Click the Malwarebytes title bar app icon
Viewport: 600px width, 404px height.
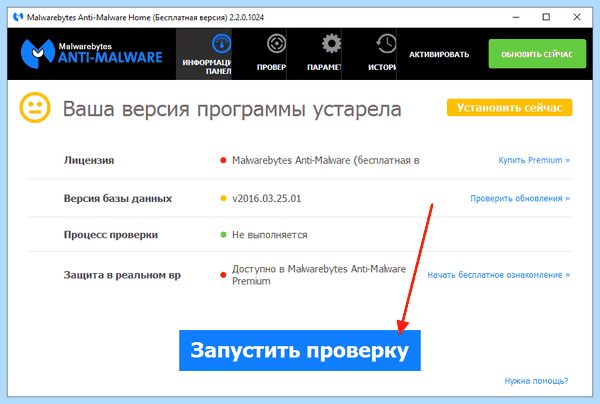coord(18,17)
